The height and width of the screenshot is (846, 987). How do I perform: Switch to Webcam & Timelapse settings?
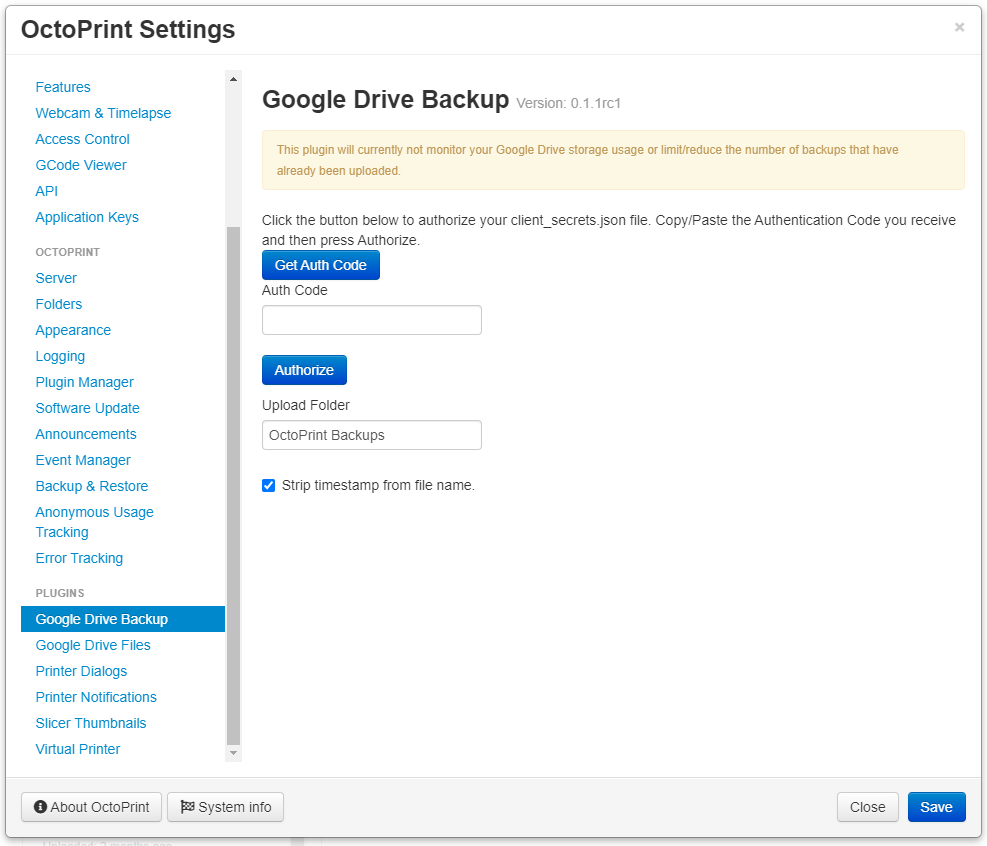(103, 113)
